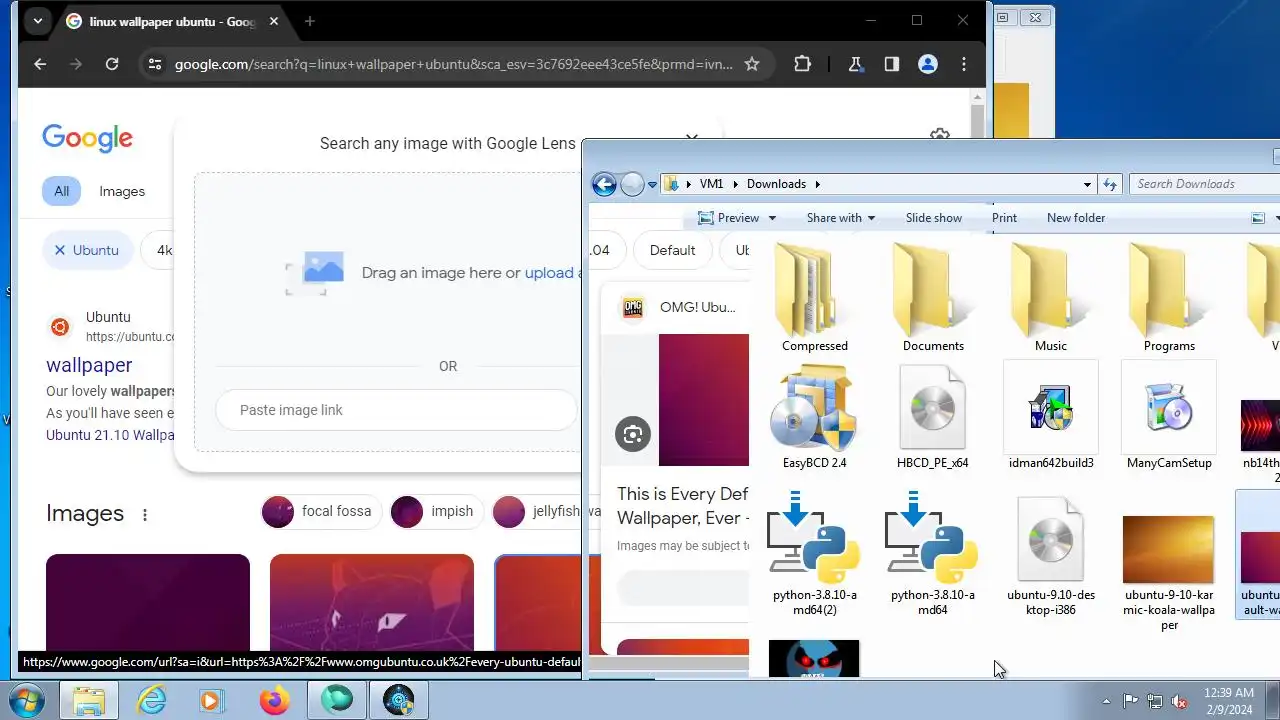The image size is (1280, 720).
Task: Open the Chrome profile avatar
Action: [x=928, y=64]
